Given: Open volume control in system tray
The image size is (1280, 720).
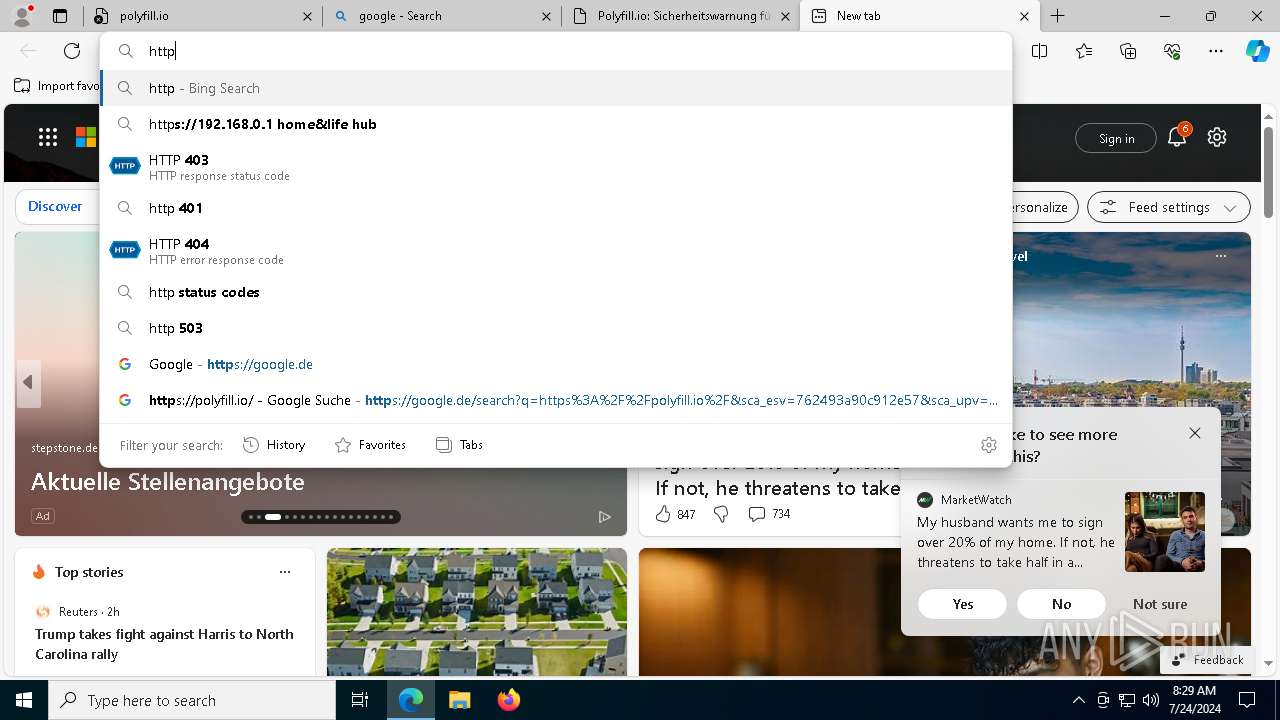Looking at the screenshot, I should [1150, 700].
